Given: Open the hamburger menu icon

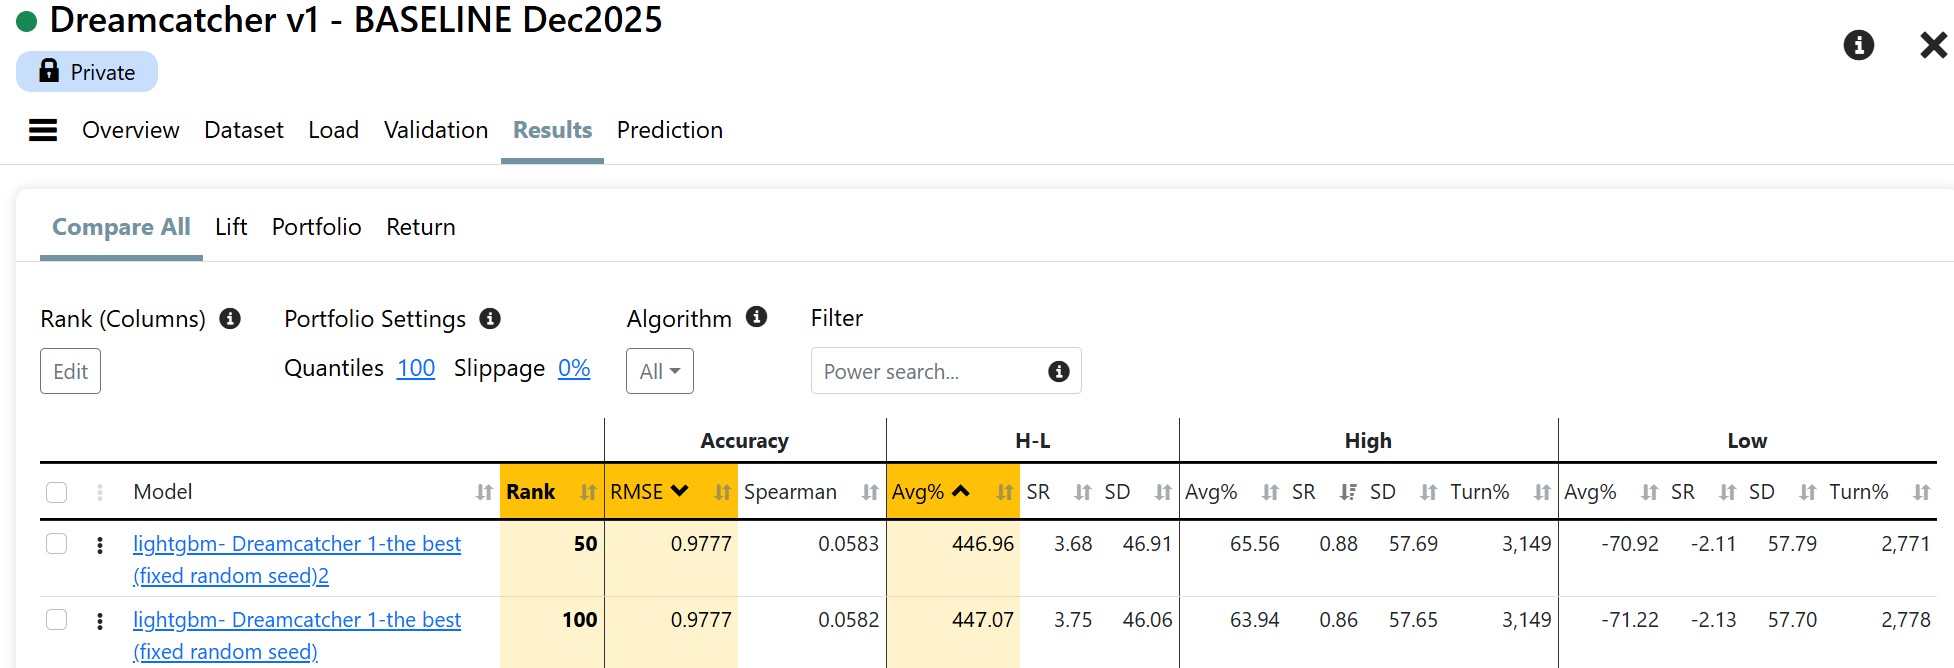Looking at the screenshot, I should [x=43, y=130].
